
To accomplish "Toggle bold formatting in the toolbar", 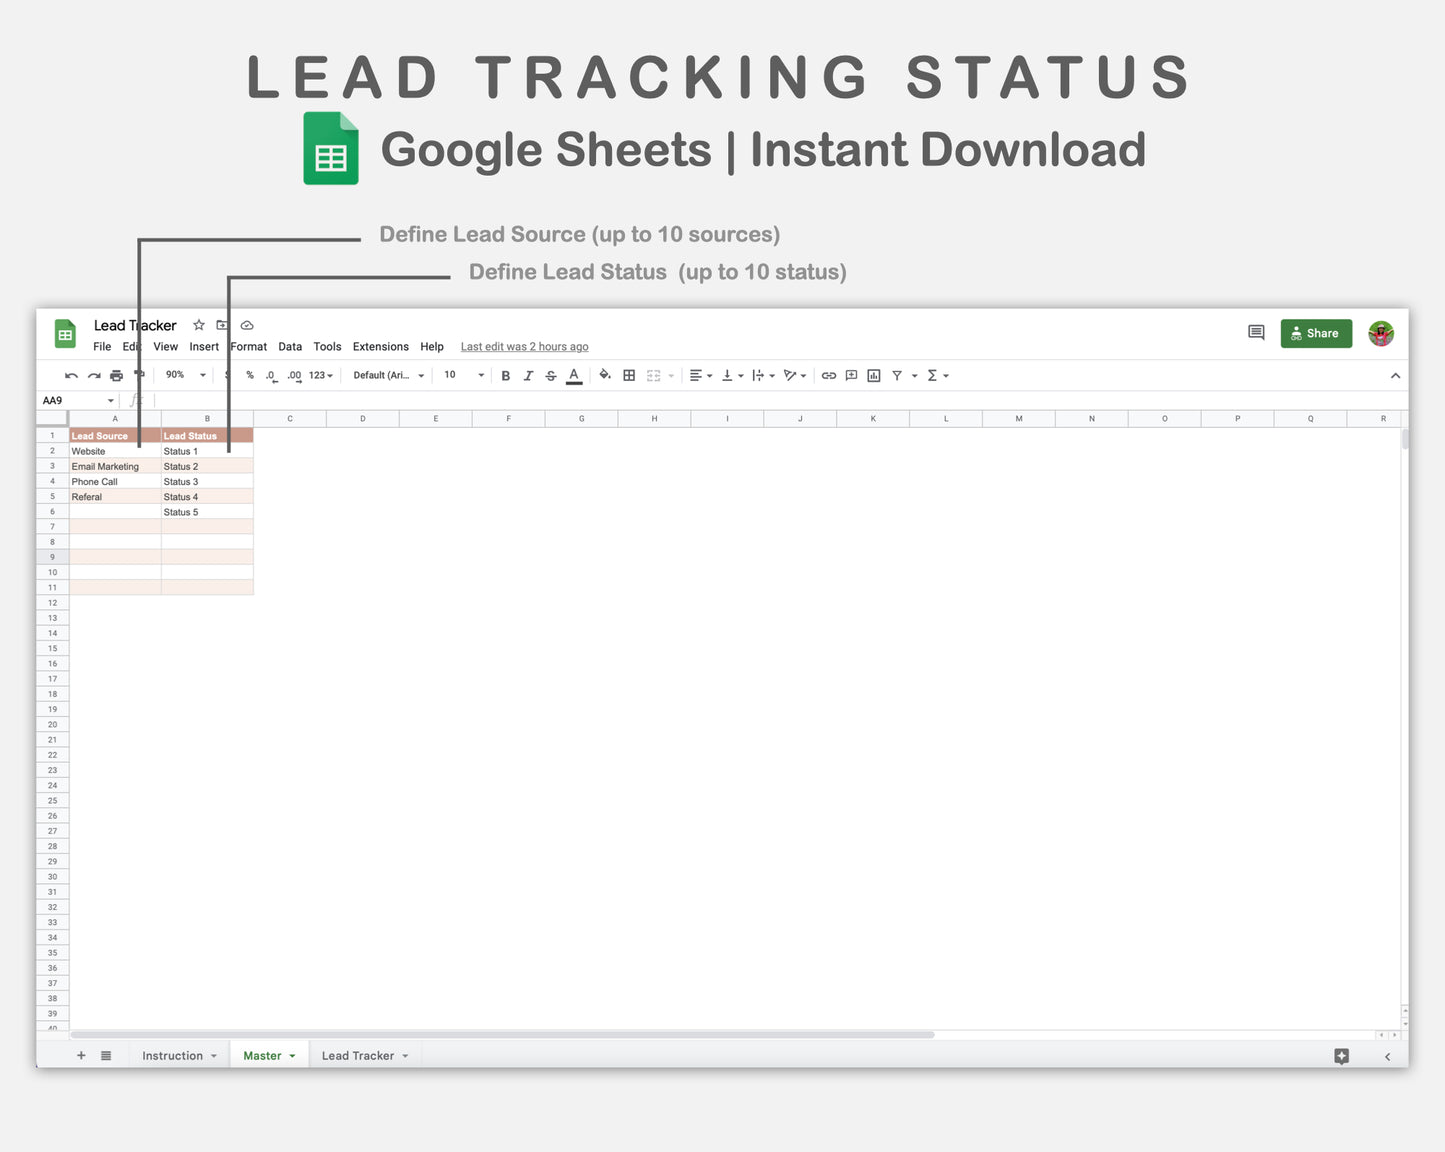I will point(506,375).
